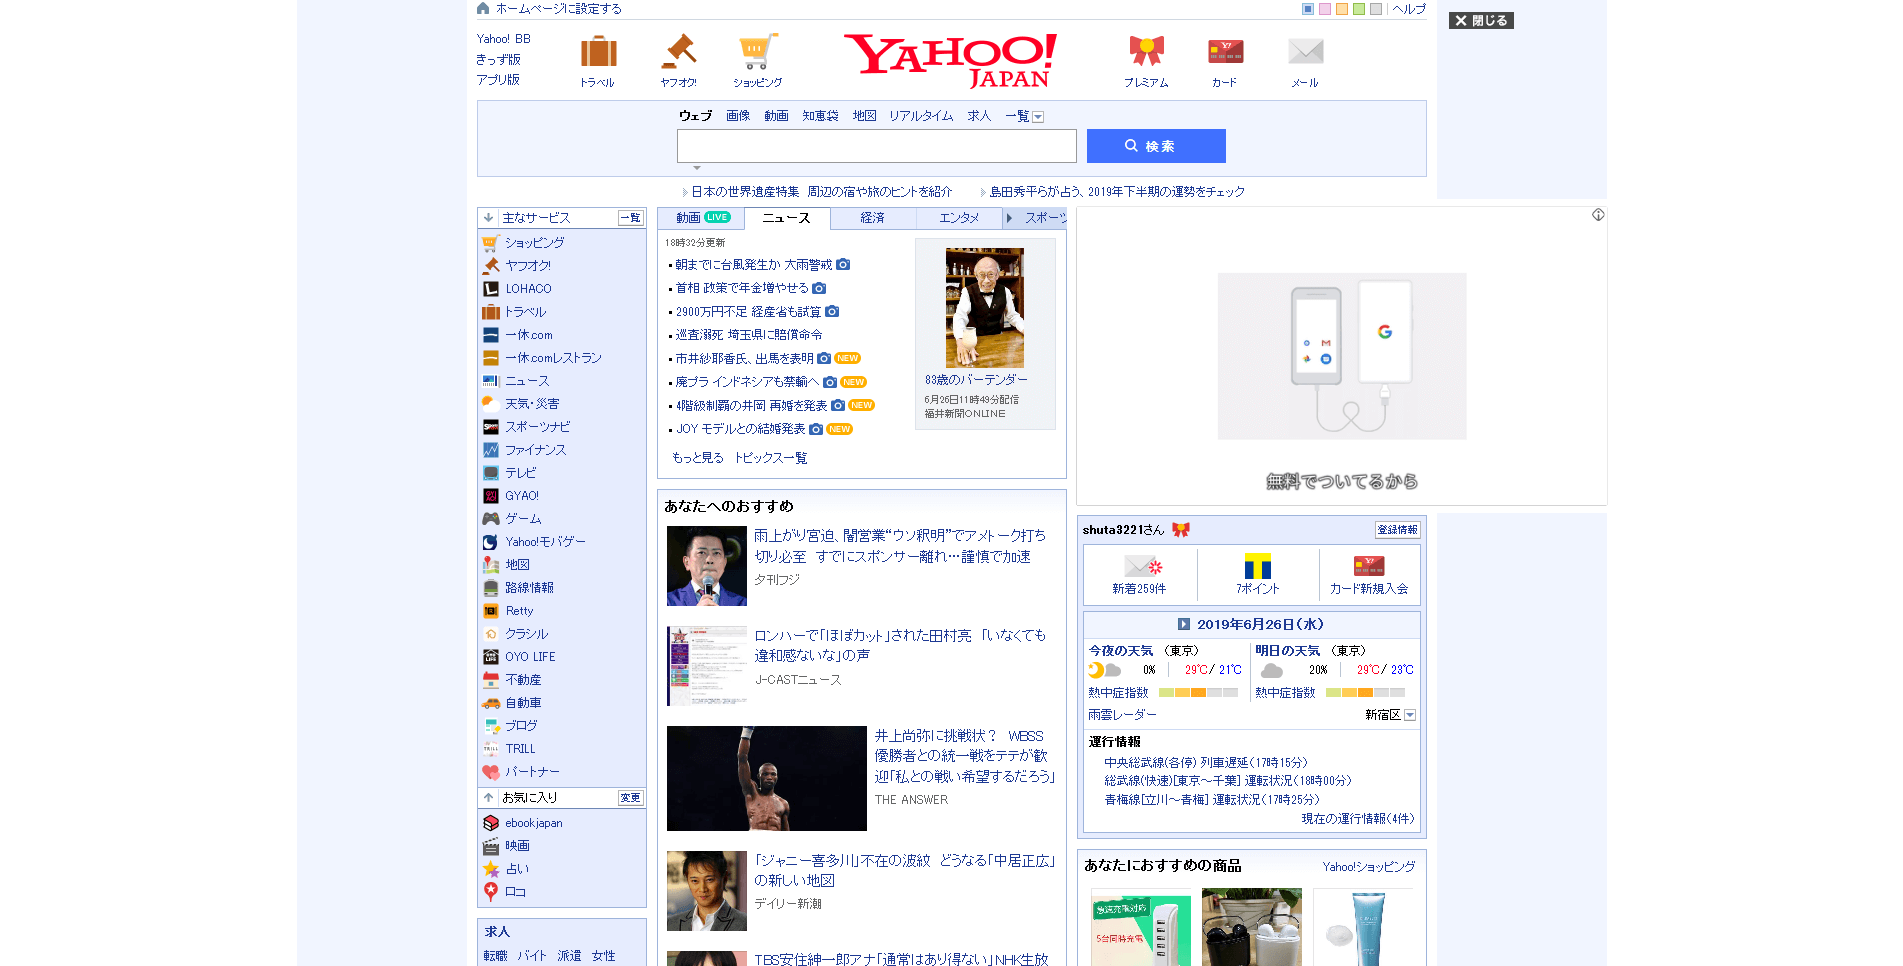Expand the date 2019年6月26日 arrow
The image size is (1903, 966).
tap(1184, 624)
